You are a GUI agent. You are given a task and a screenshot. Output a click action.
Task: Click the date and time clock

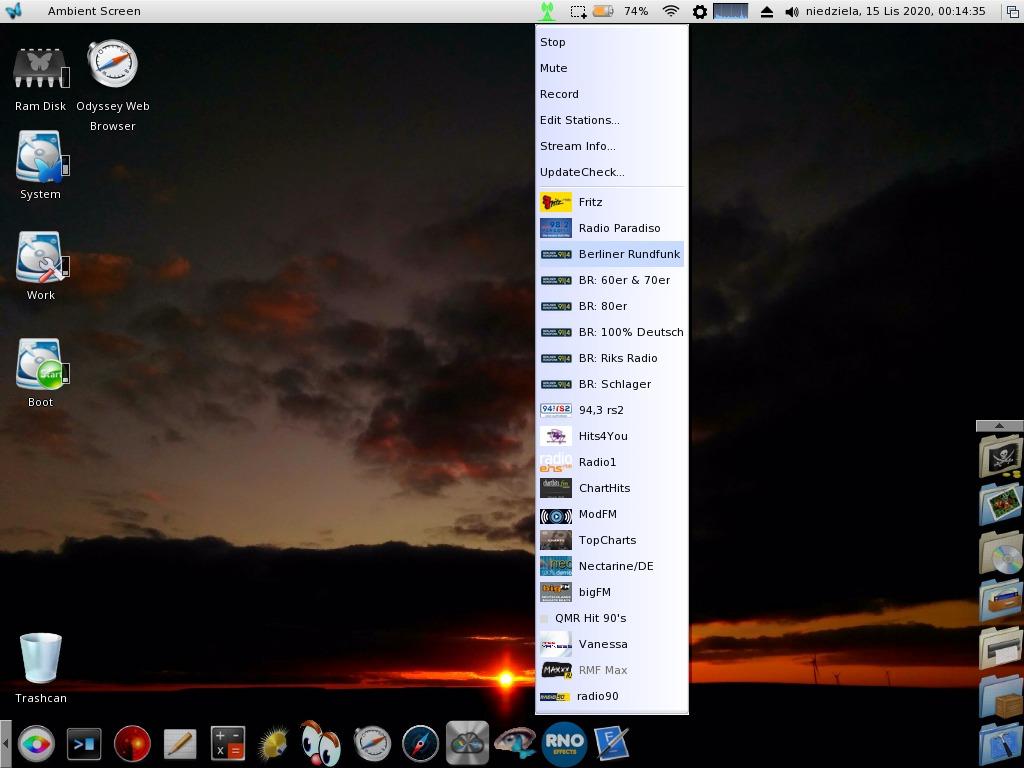pyautogui.click(x=895, y=11)
